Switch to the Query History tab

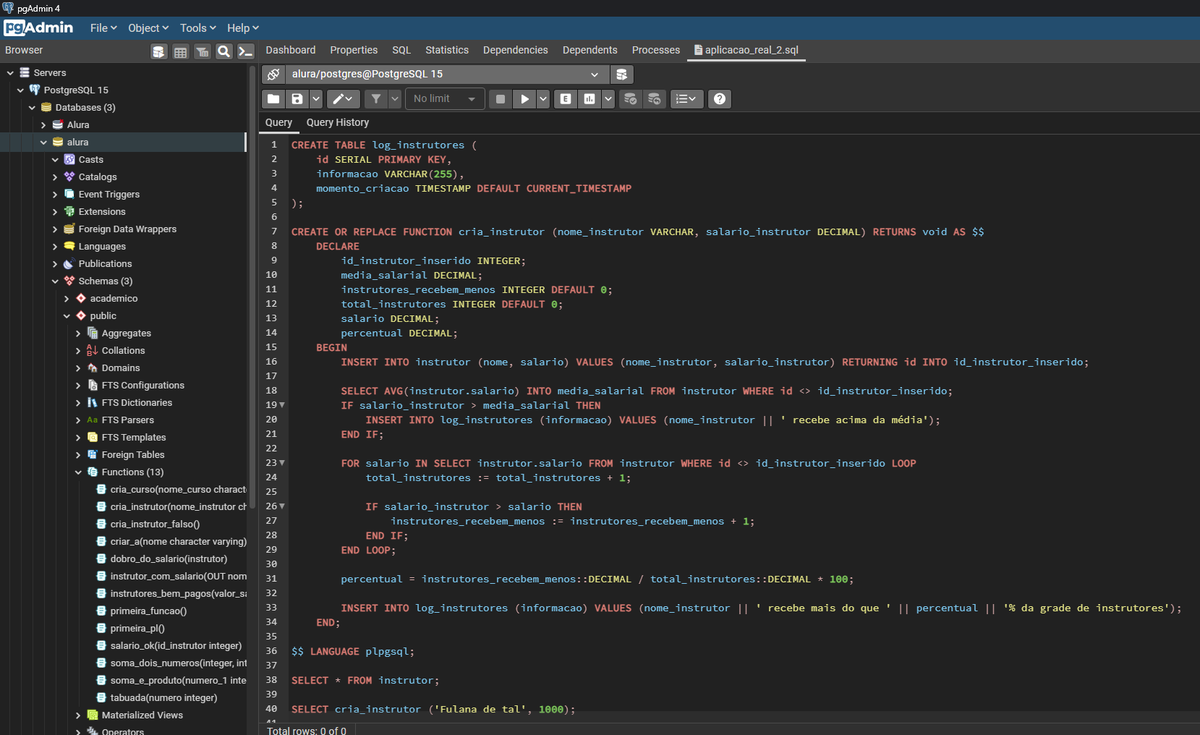[x=337, y=122]
